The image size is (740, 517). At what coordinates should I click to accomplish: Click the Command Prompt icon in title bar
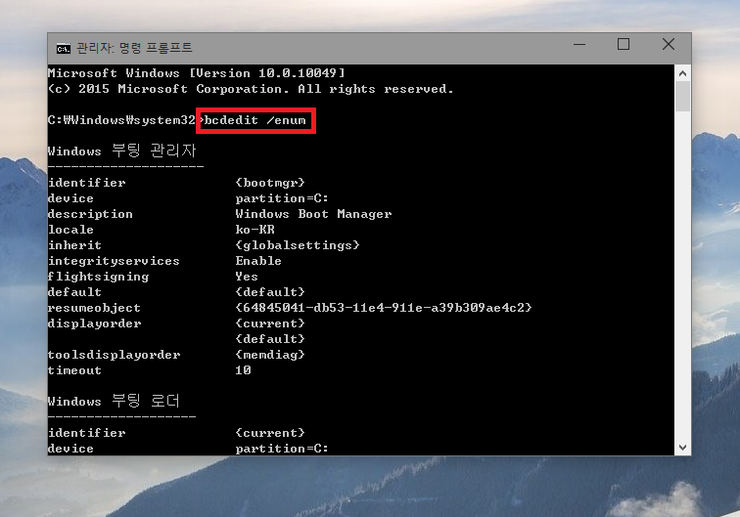click(63, 47)
